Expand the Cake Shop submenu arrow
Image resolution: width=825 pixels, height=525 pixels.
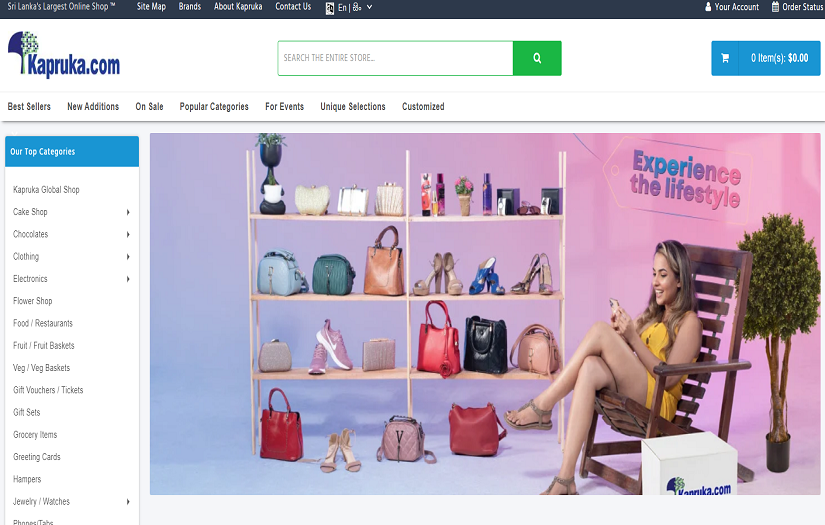pos(128,212)
